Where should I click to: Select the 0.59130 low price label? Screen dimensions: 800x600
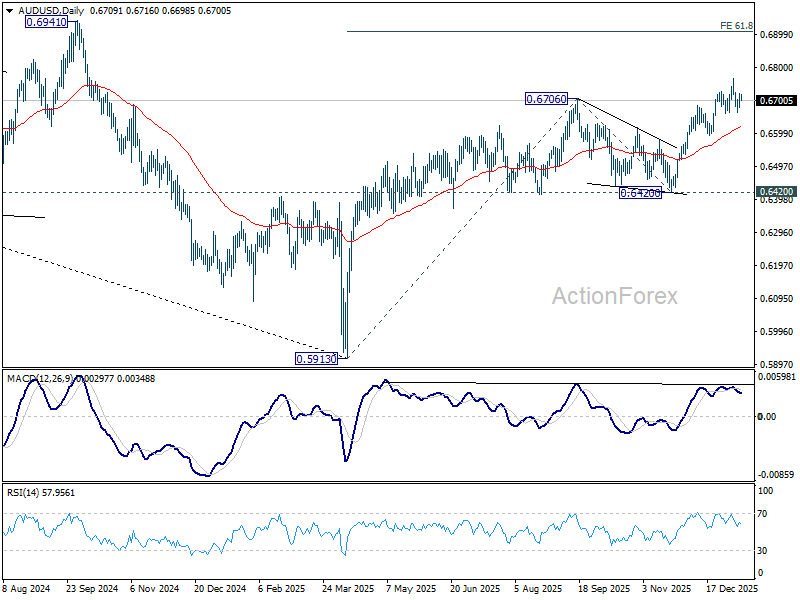(315, 358)
